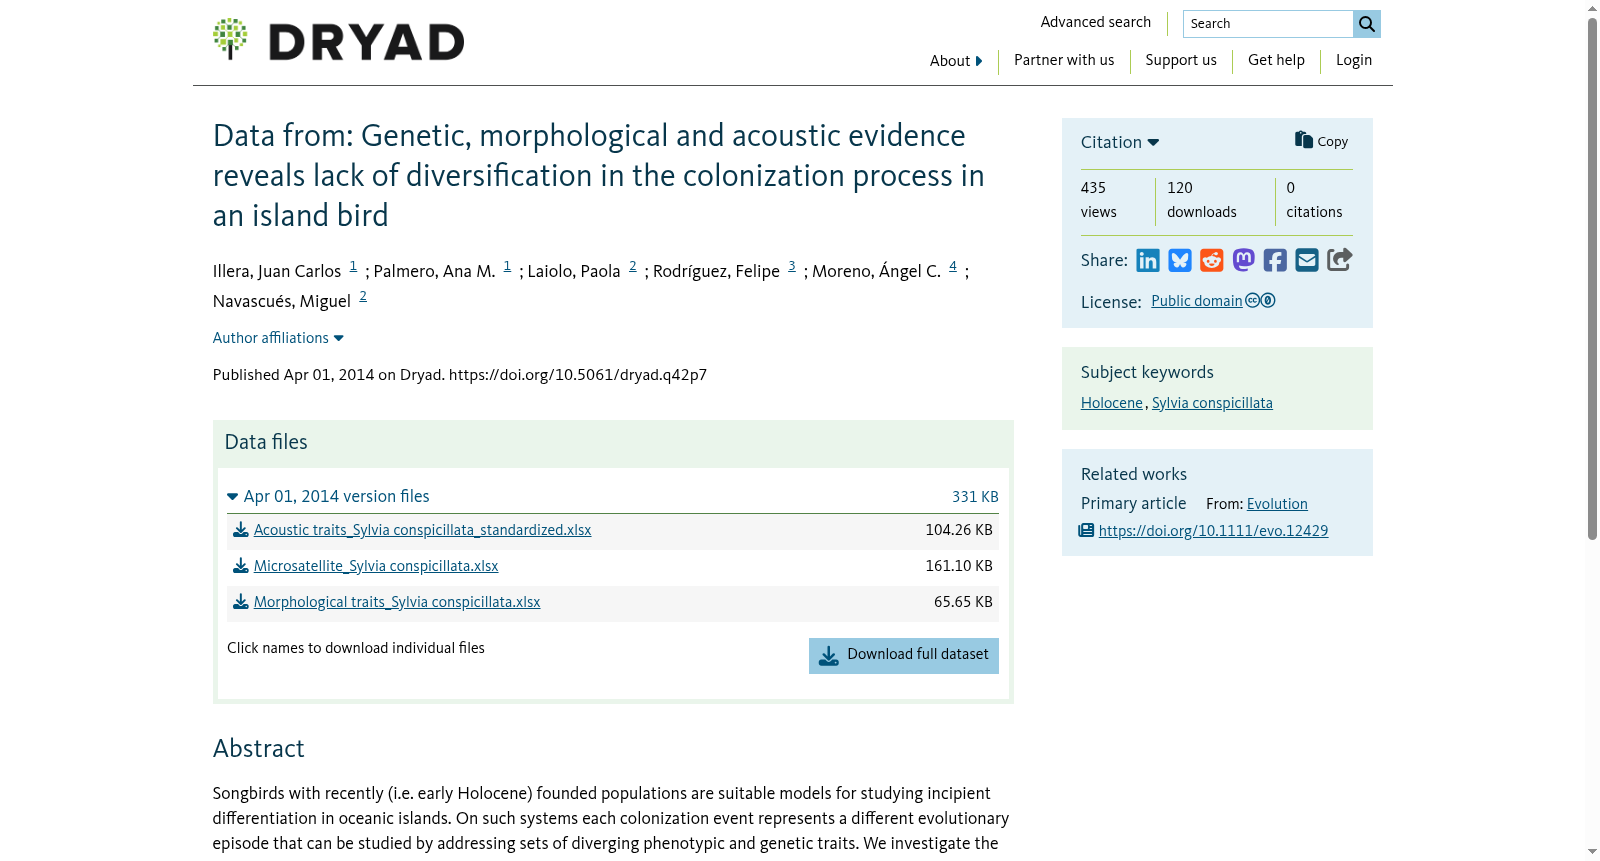Open the Sylvia conspicillata keyword

point(1212,403)
